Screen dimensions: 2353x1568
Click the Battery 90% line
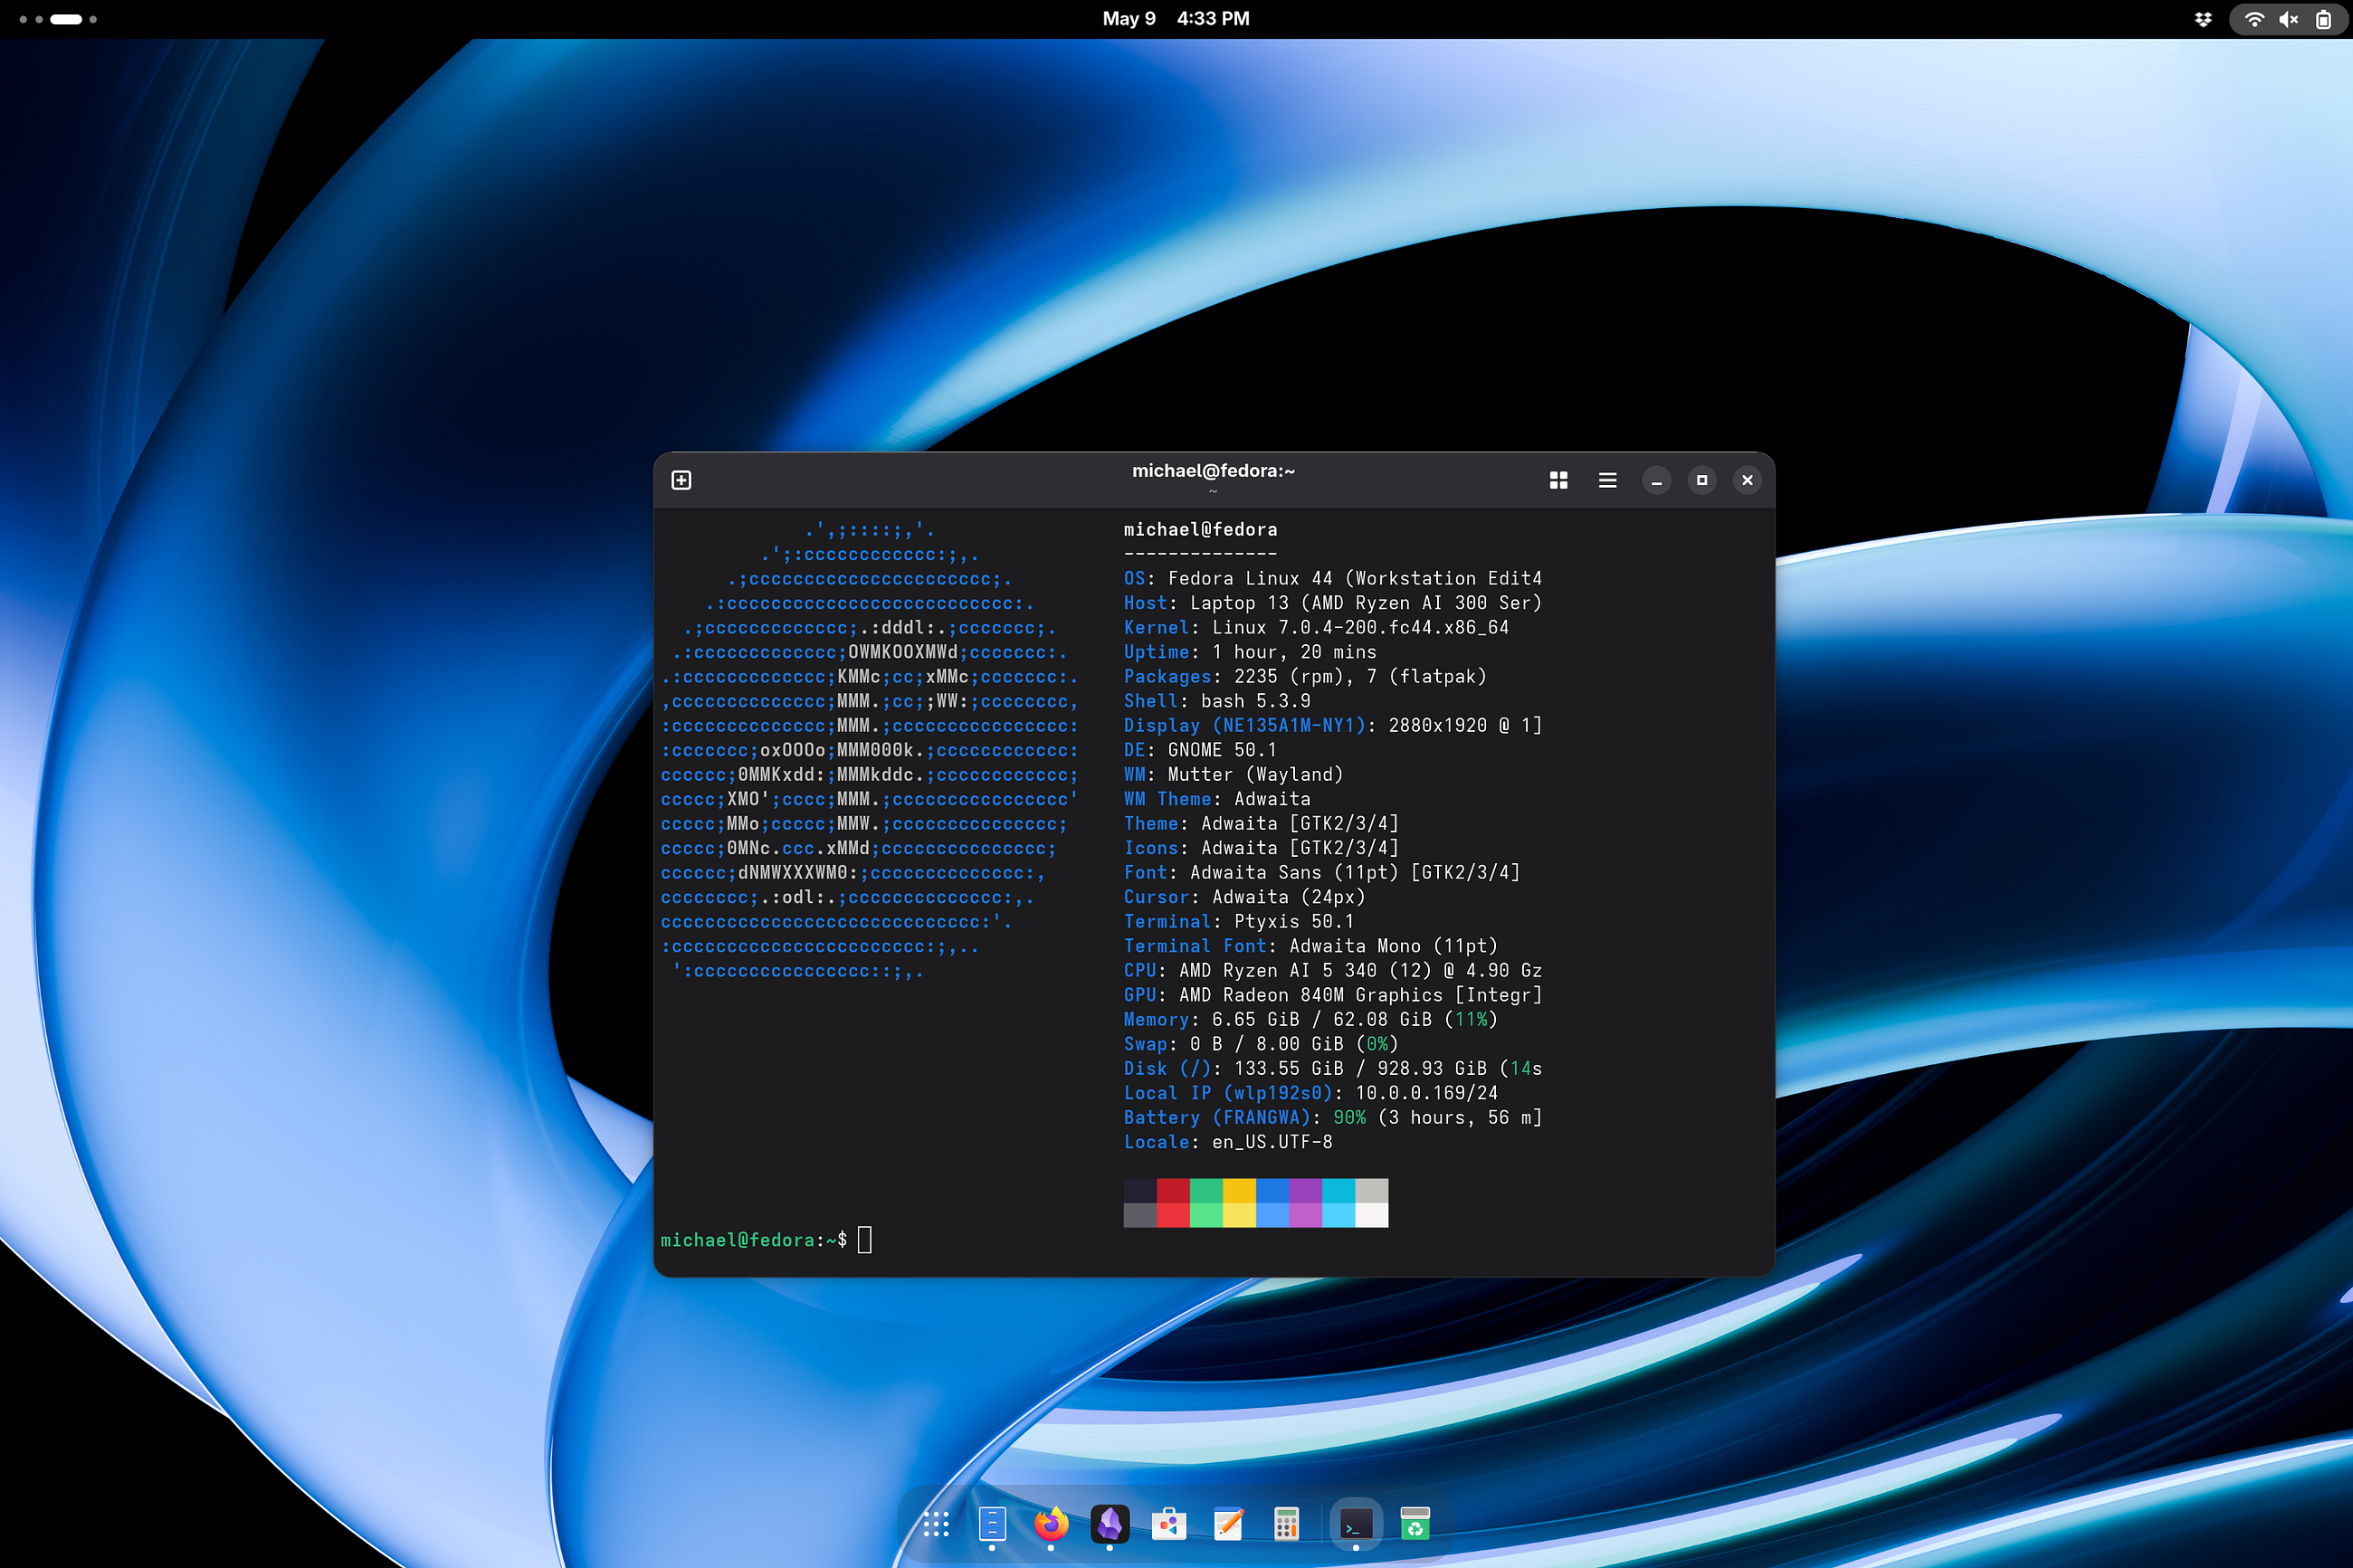1332,1117
